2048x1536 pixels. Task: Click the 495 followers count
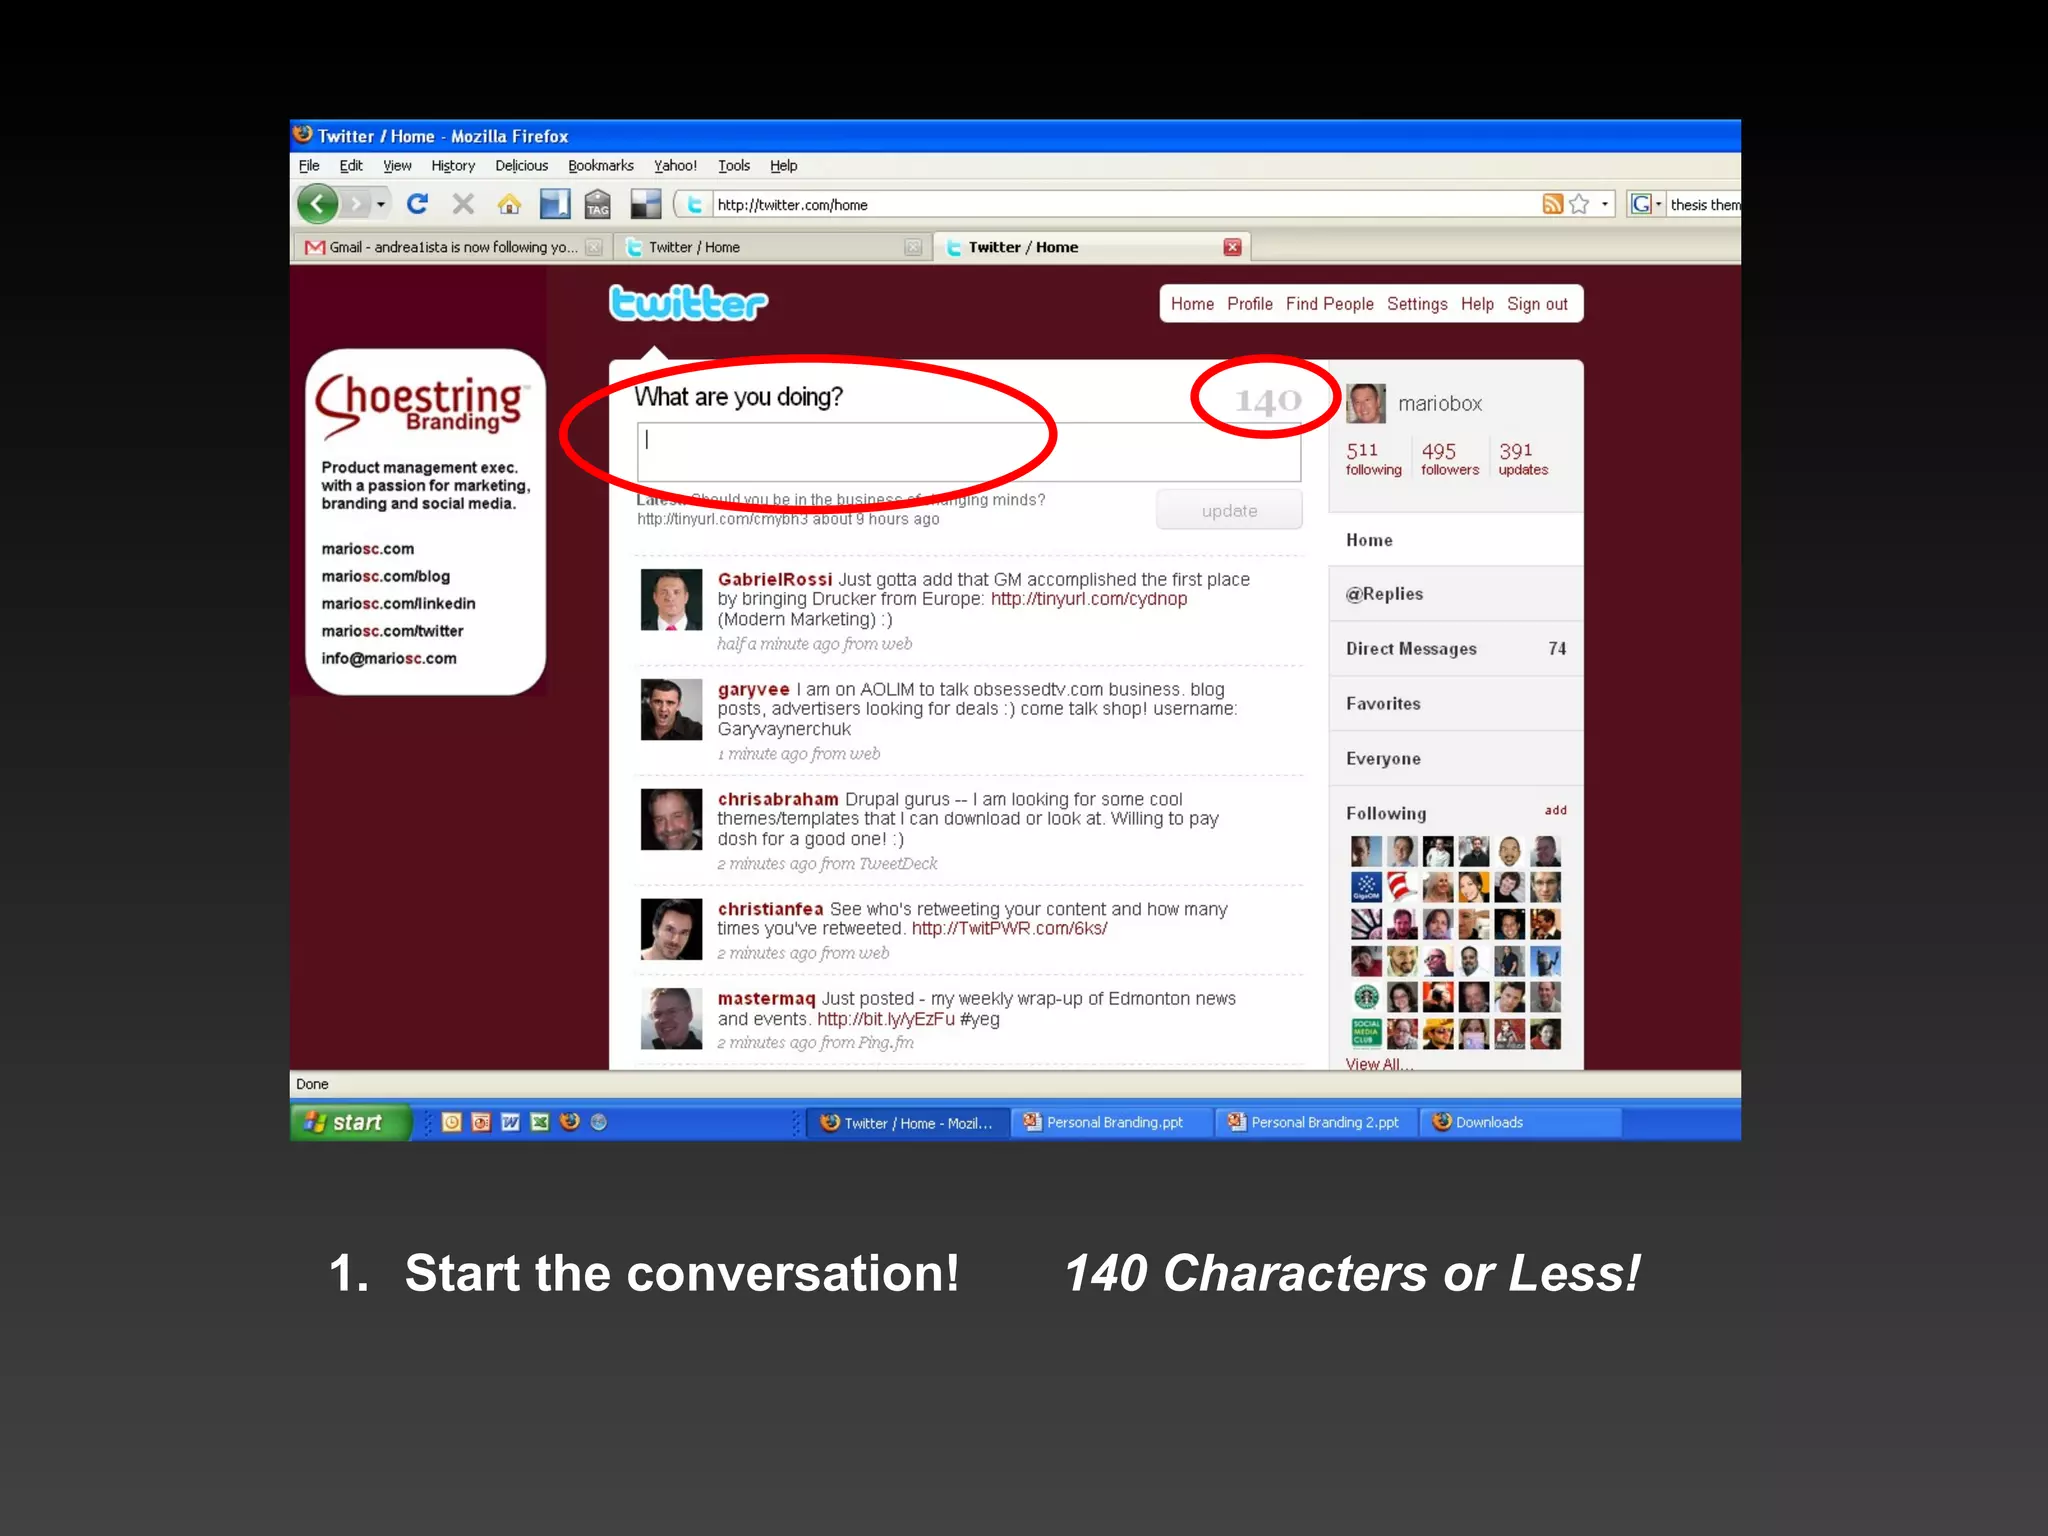[x=1449, y=459]
